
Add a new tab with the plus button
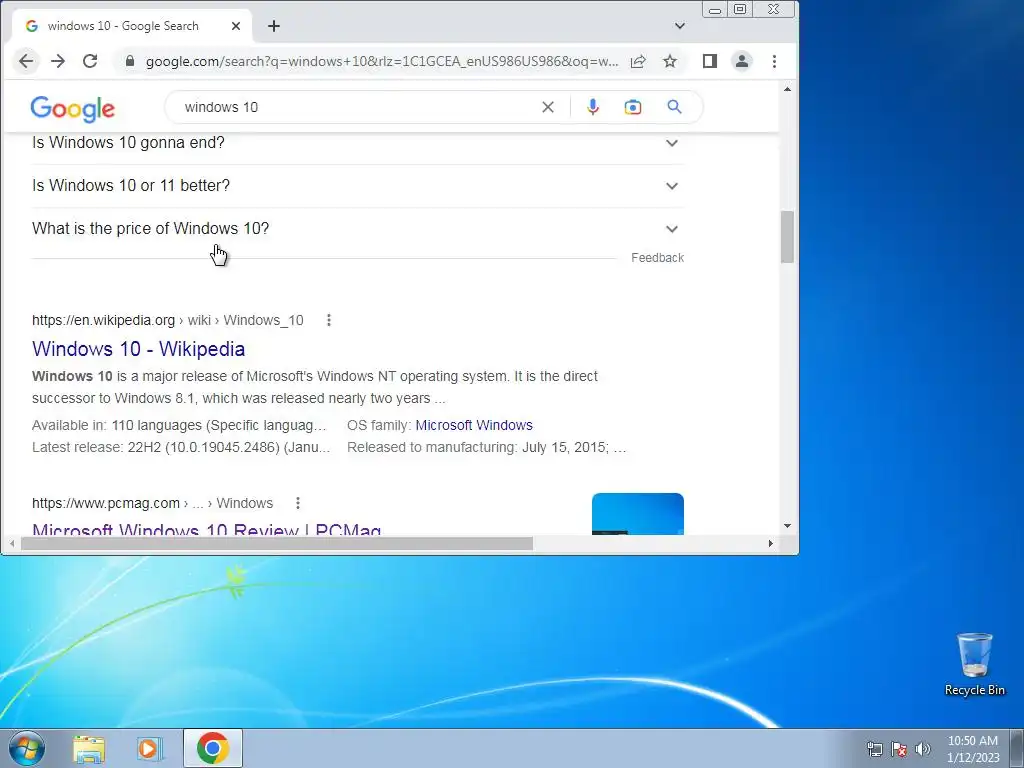(274, 26)
